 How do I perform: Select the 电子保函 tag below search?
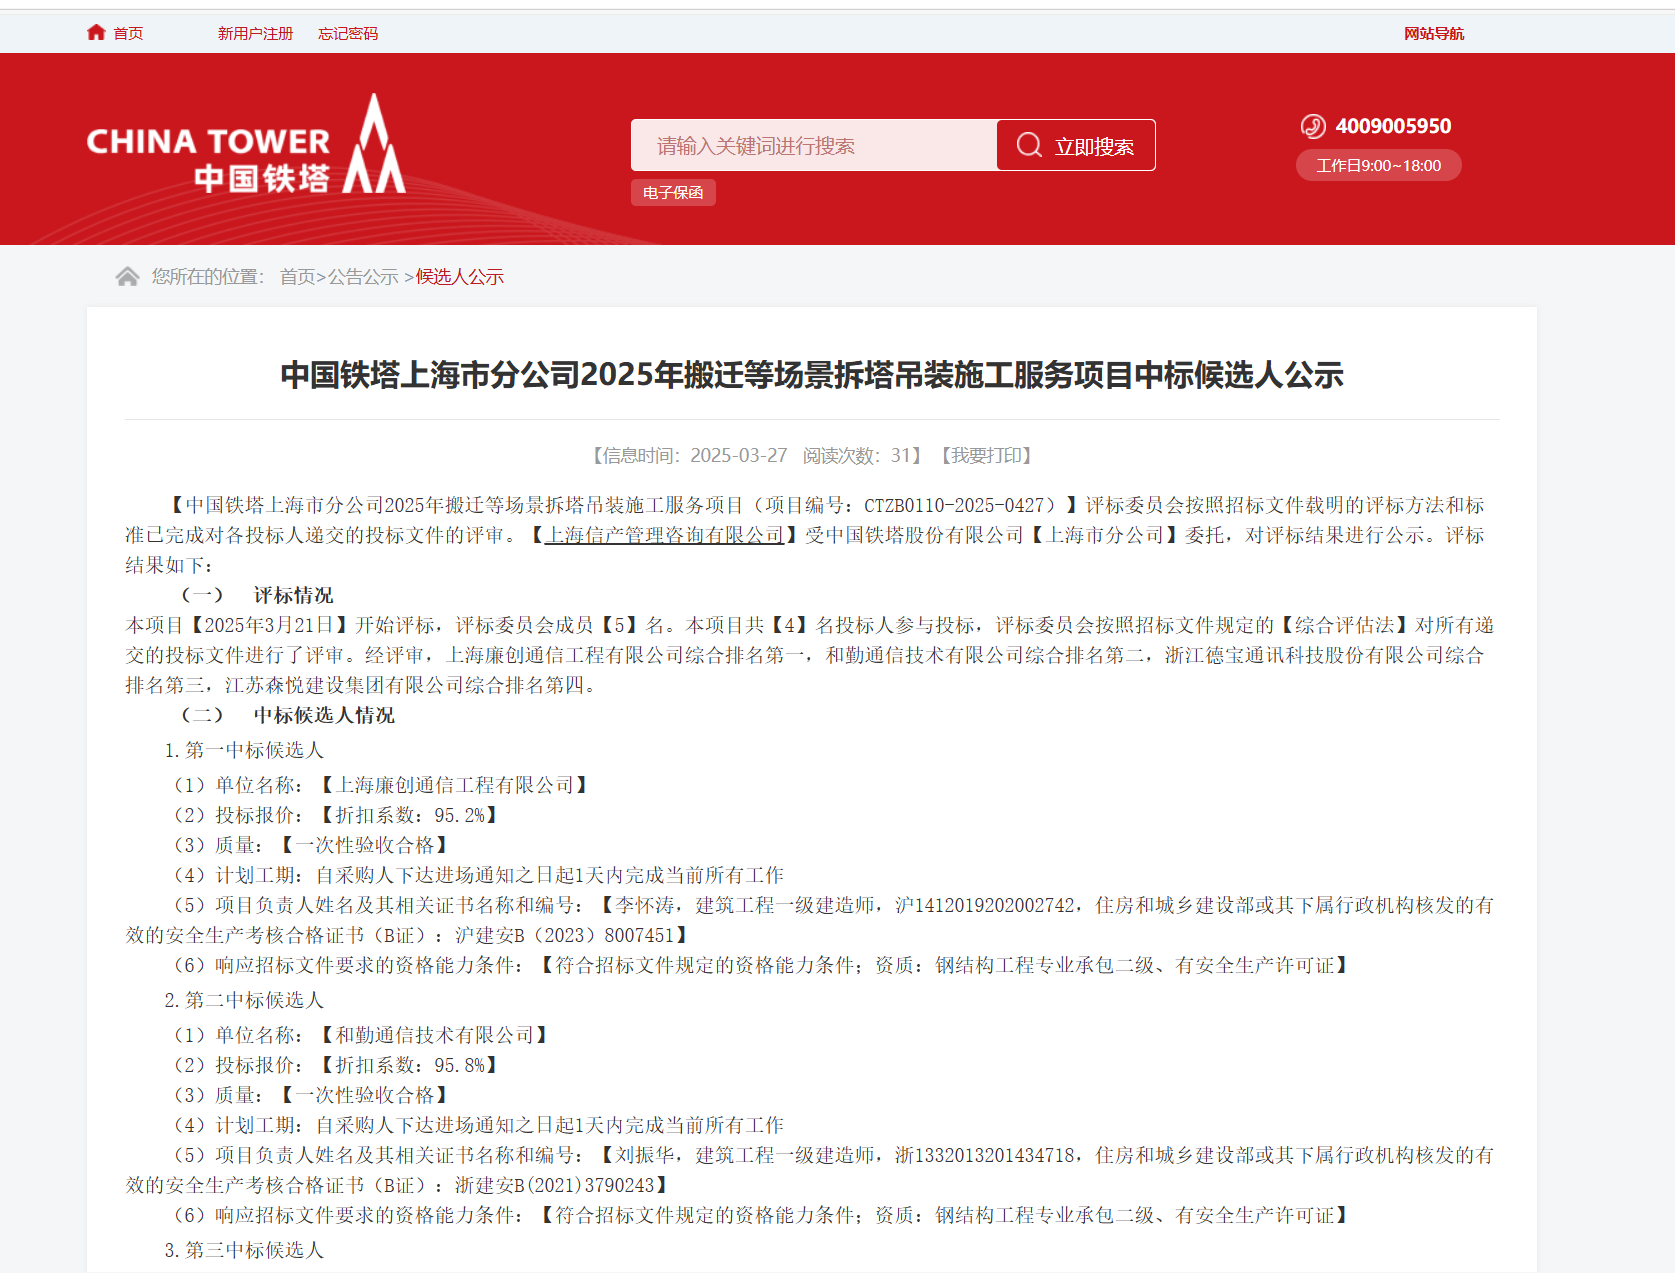pyautogui.click(x=673, y=193)
